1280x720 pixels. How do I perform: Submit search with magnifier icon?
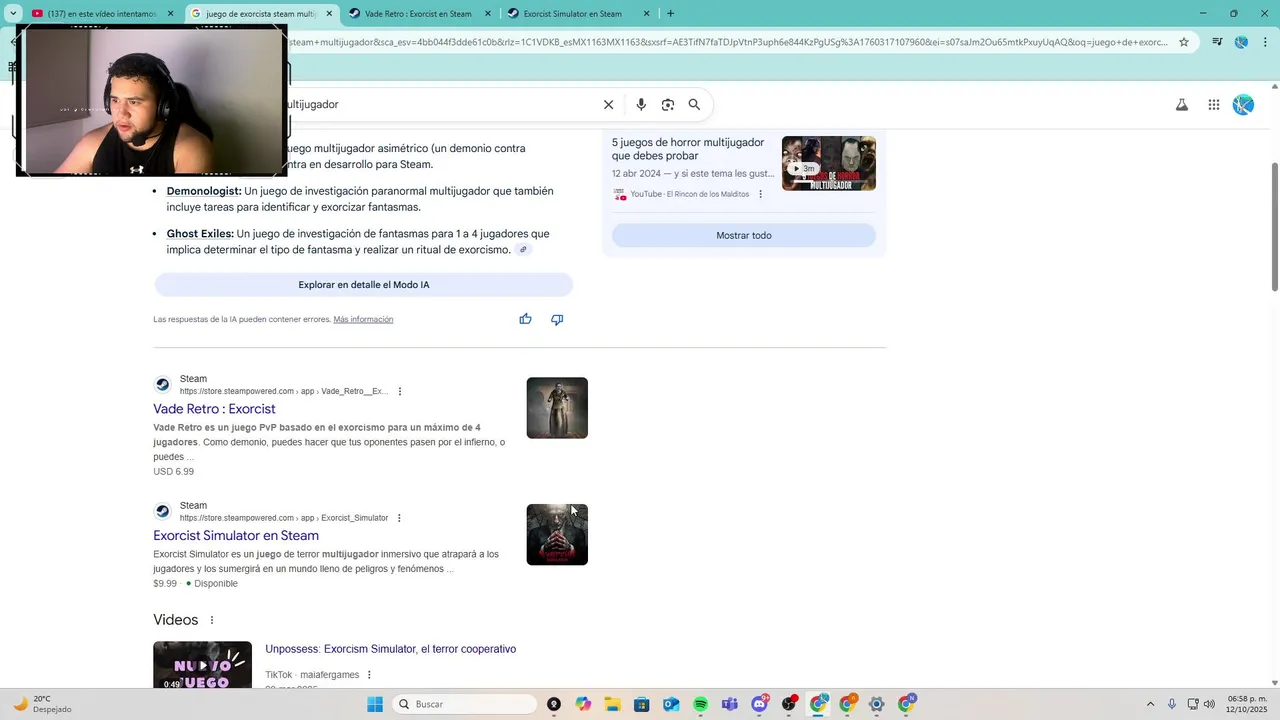[x=694, y=104]
